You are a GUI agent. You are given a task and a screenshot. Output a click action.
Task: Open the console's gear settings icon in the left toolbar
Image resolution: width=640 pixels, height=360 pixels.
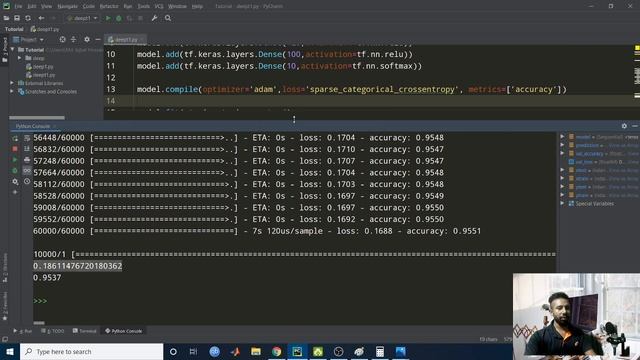(x=15, y=181)
